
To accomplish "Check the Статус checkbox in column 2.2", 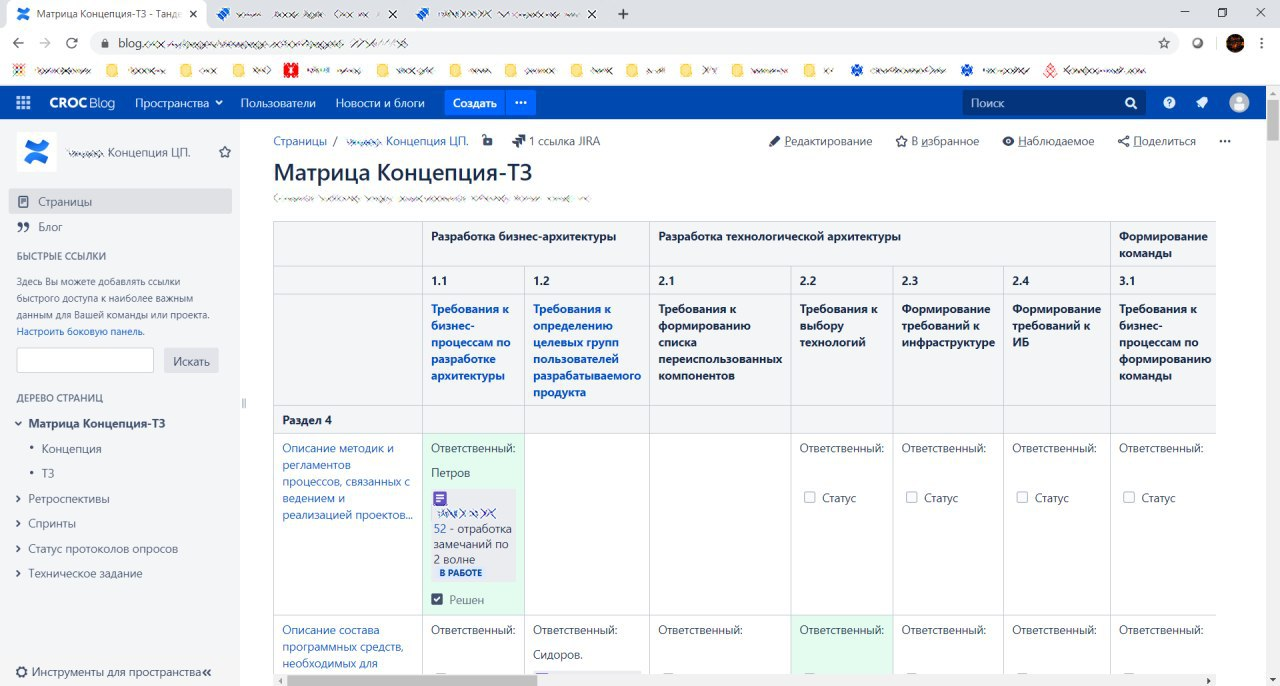I will 809,497.
